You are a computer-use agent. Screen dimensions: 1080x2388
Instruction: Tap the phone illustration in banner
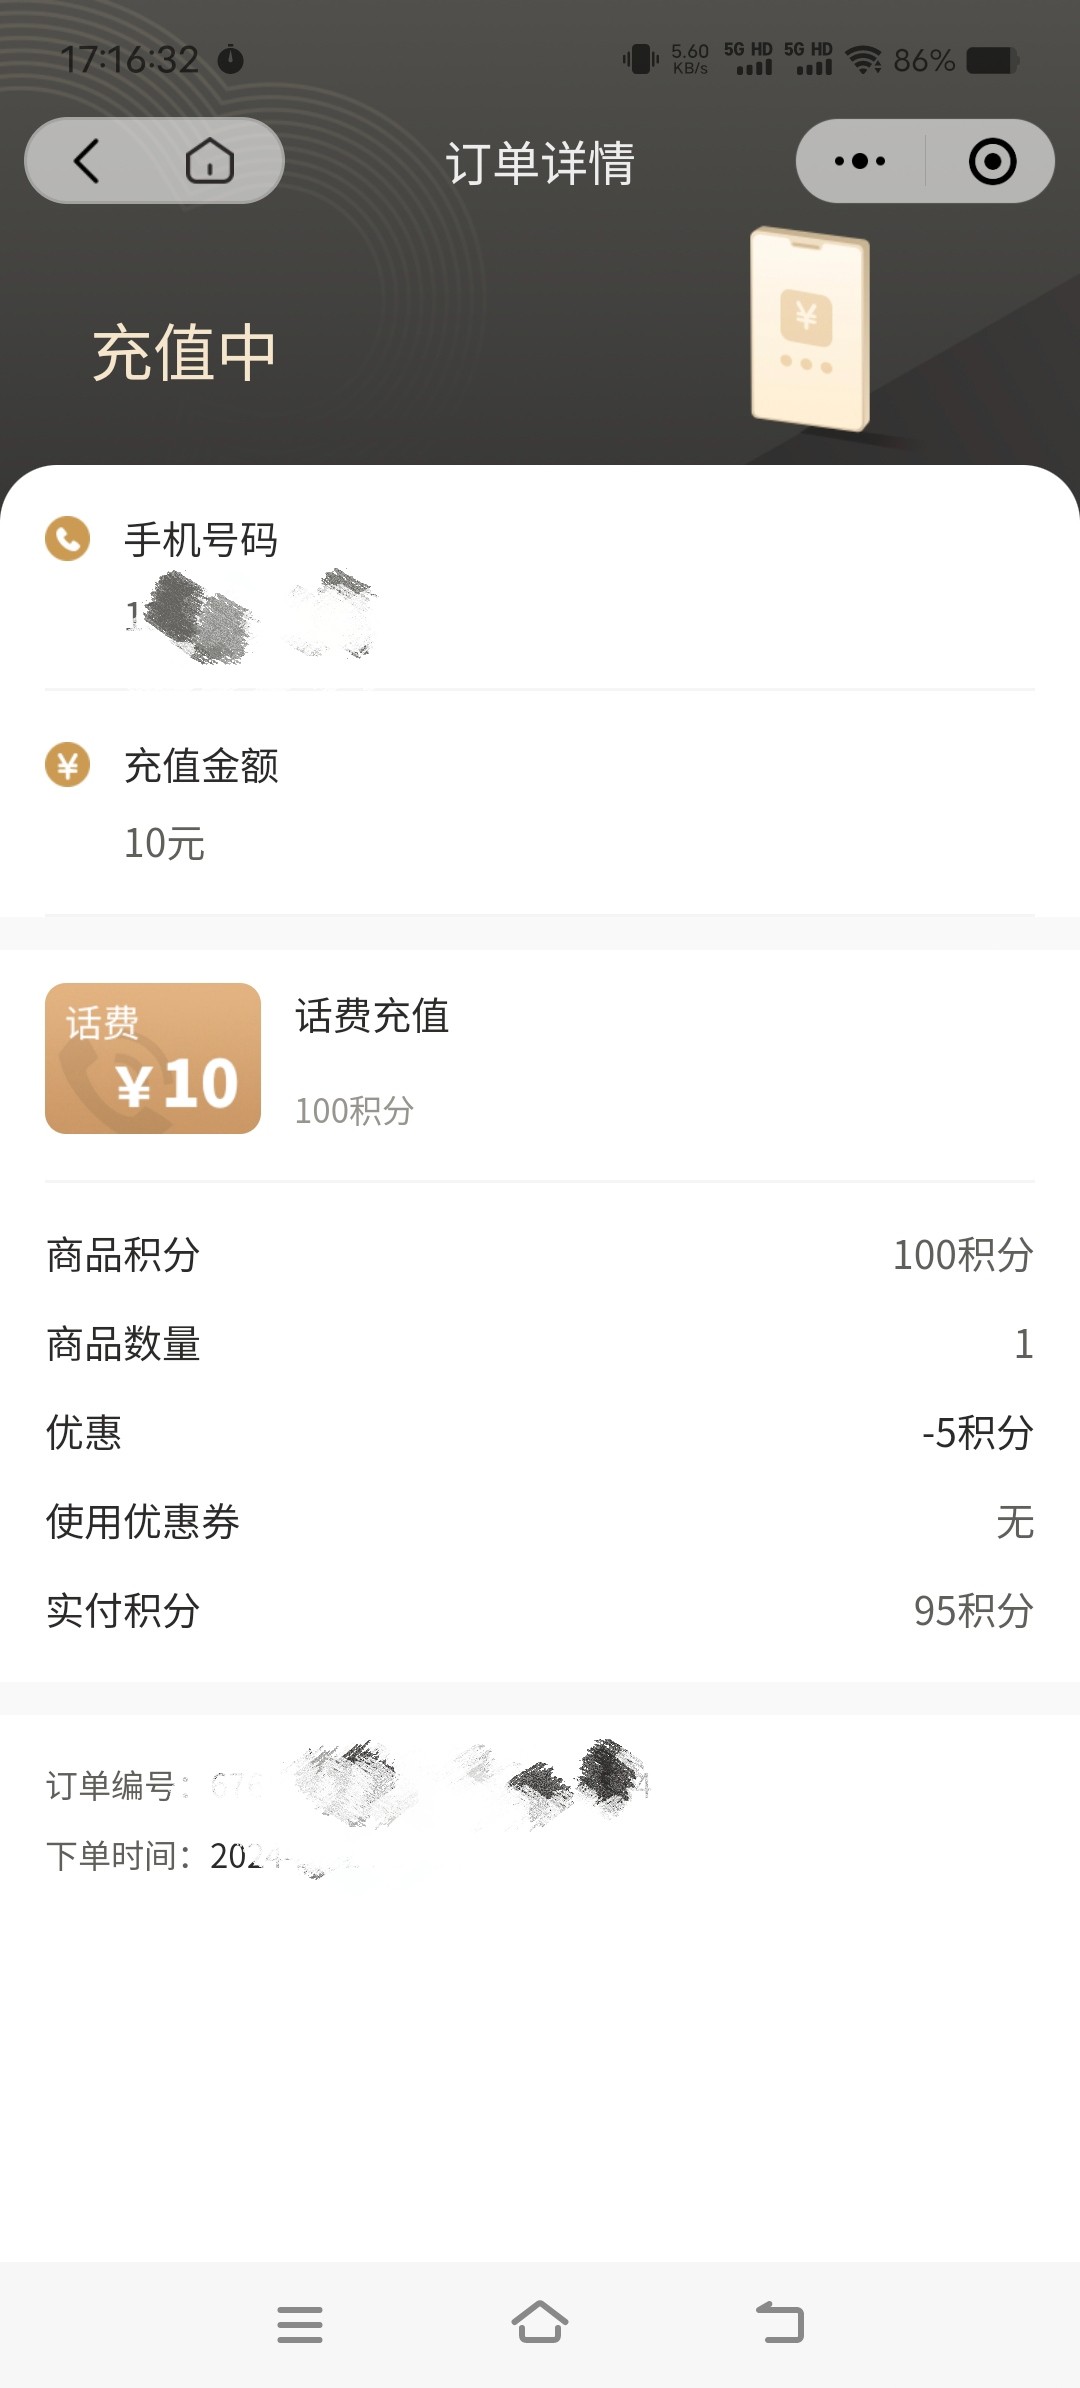(810, 328)
